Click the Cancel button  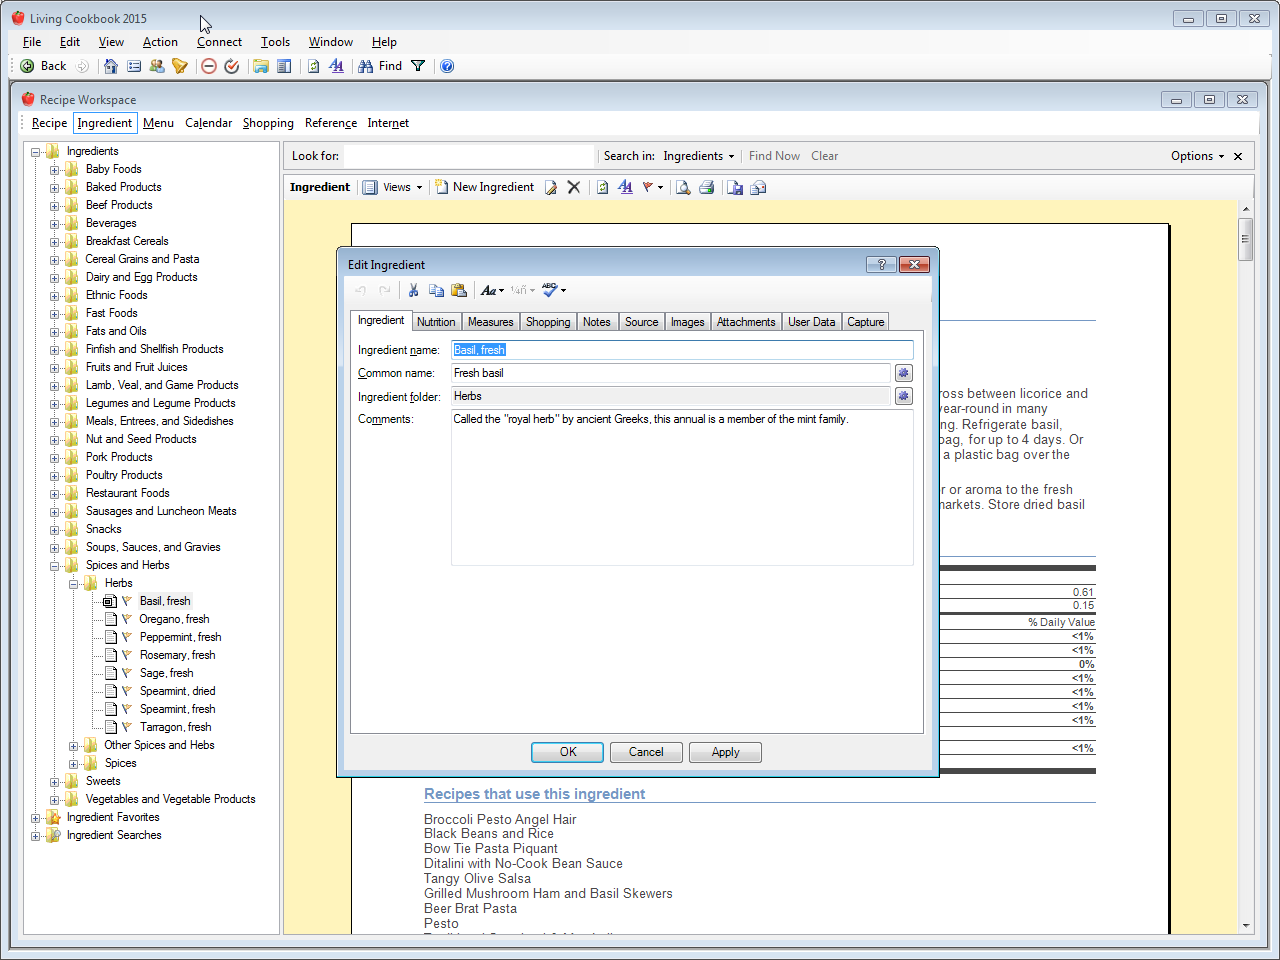pyautogui.click(x=646, y=752)
